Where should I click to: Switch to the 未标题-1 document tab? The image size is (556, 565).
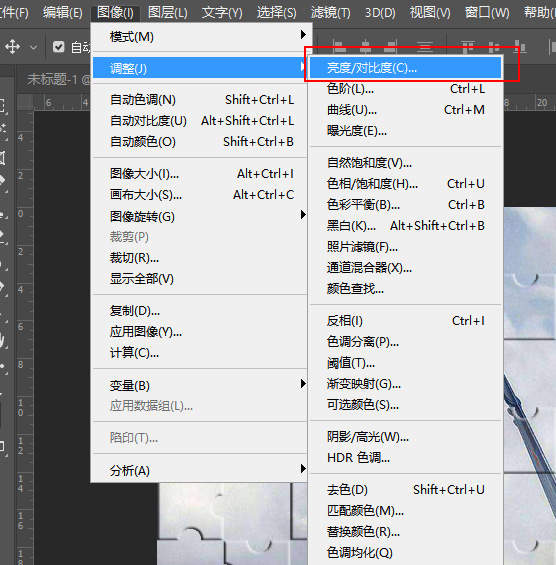pos(59,79)
